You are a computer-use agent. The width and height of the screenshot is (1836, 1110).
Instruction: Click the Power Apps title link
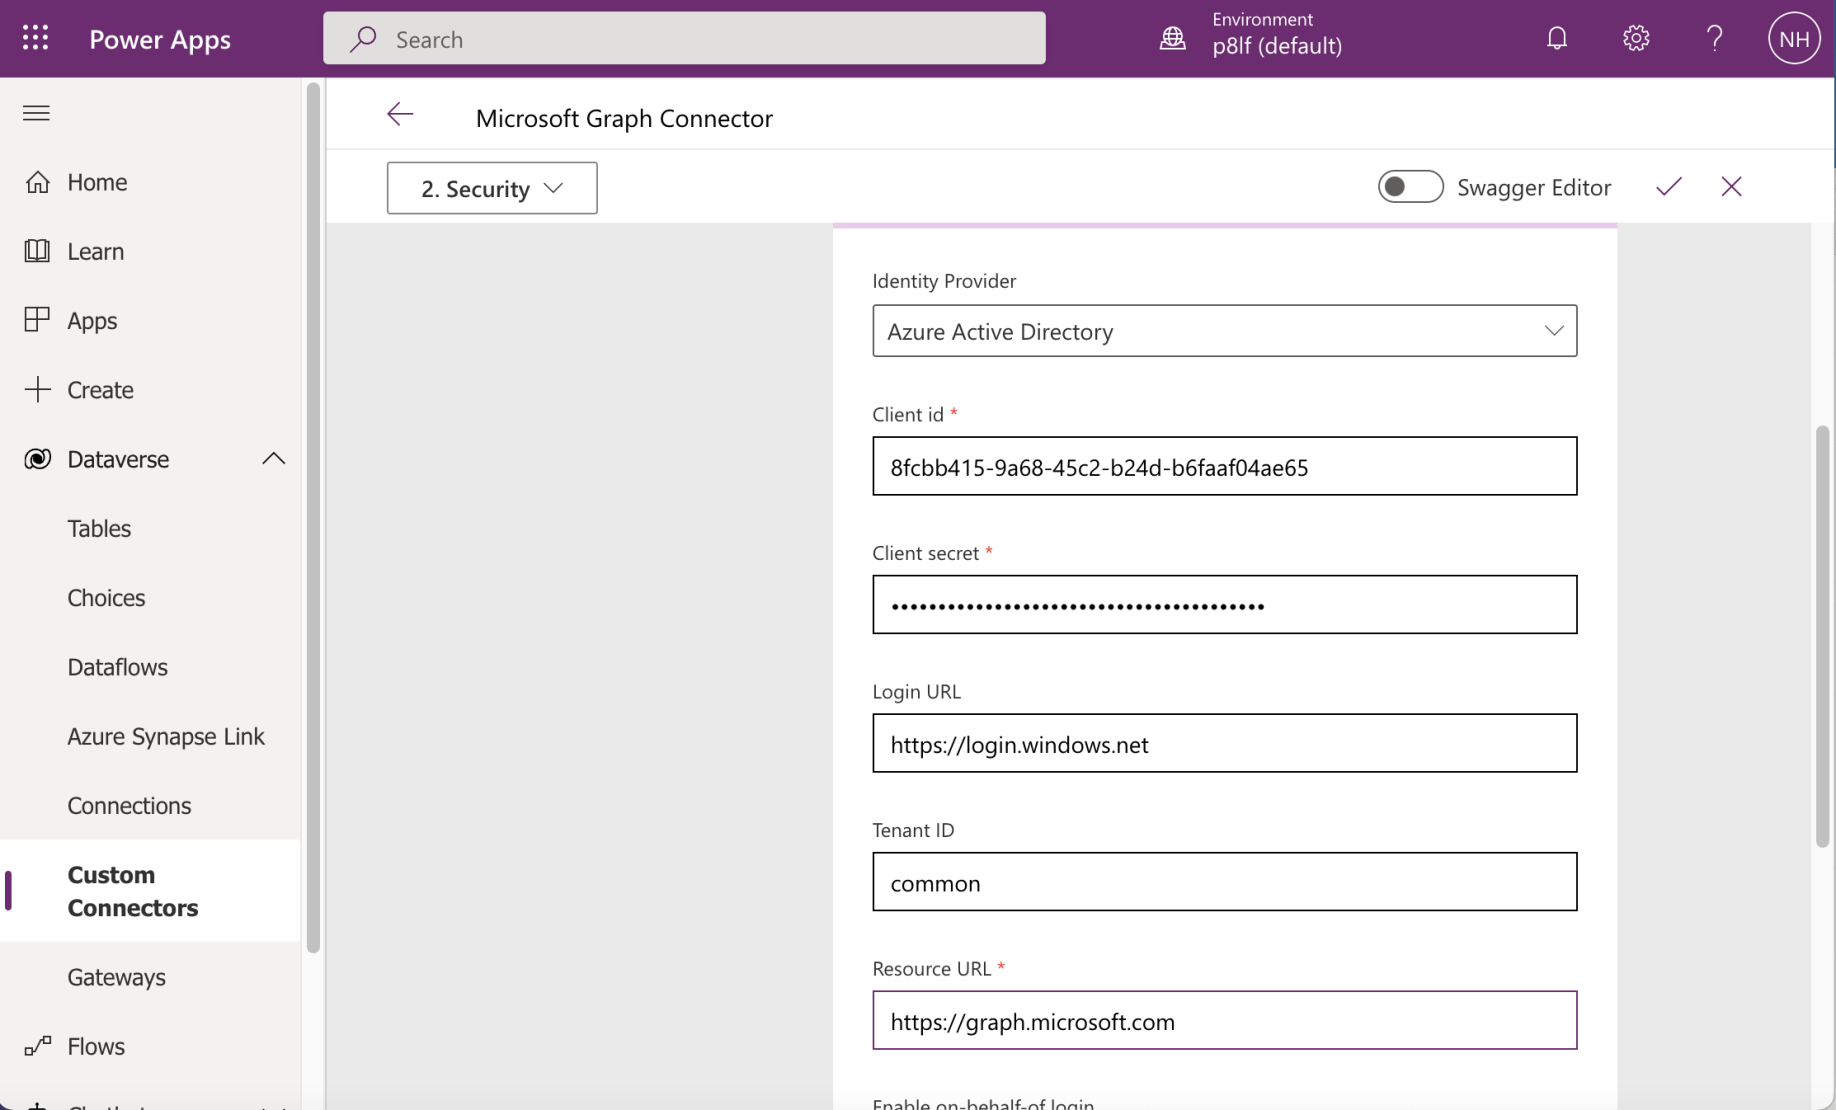(160, 39)
